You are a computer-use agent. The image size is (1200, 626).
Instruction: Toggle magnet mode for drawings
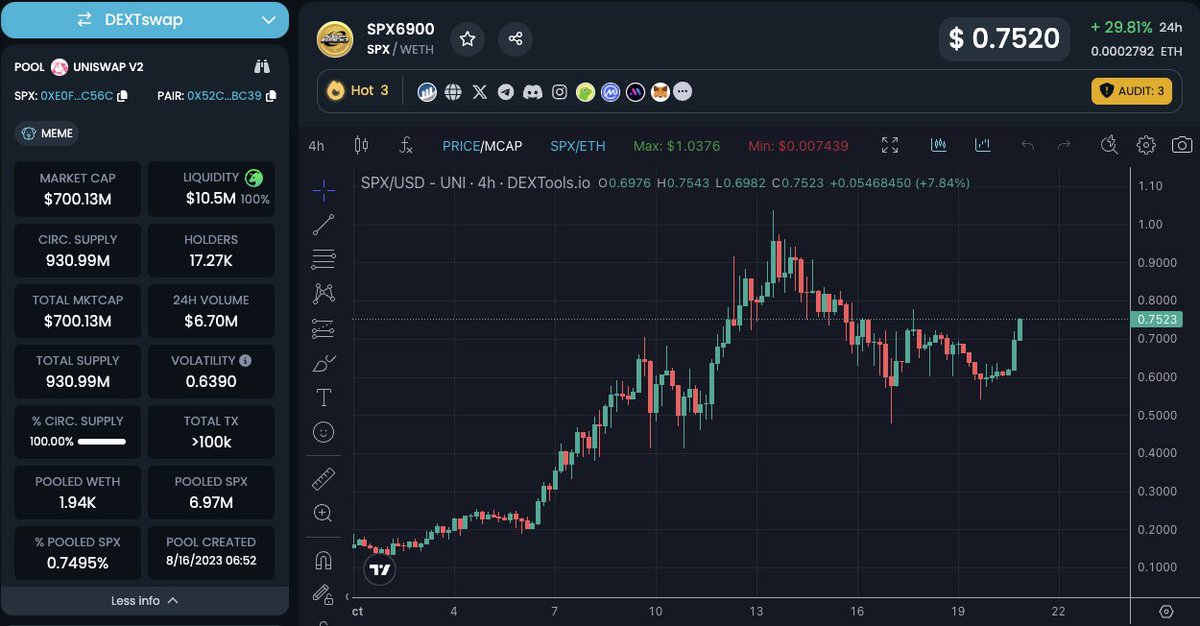(323, 560)
